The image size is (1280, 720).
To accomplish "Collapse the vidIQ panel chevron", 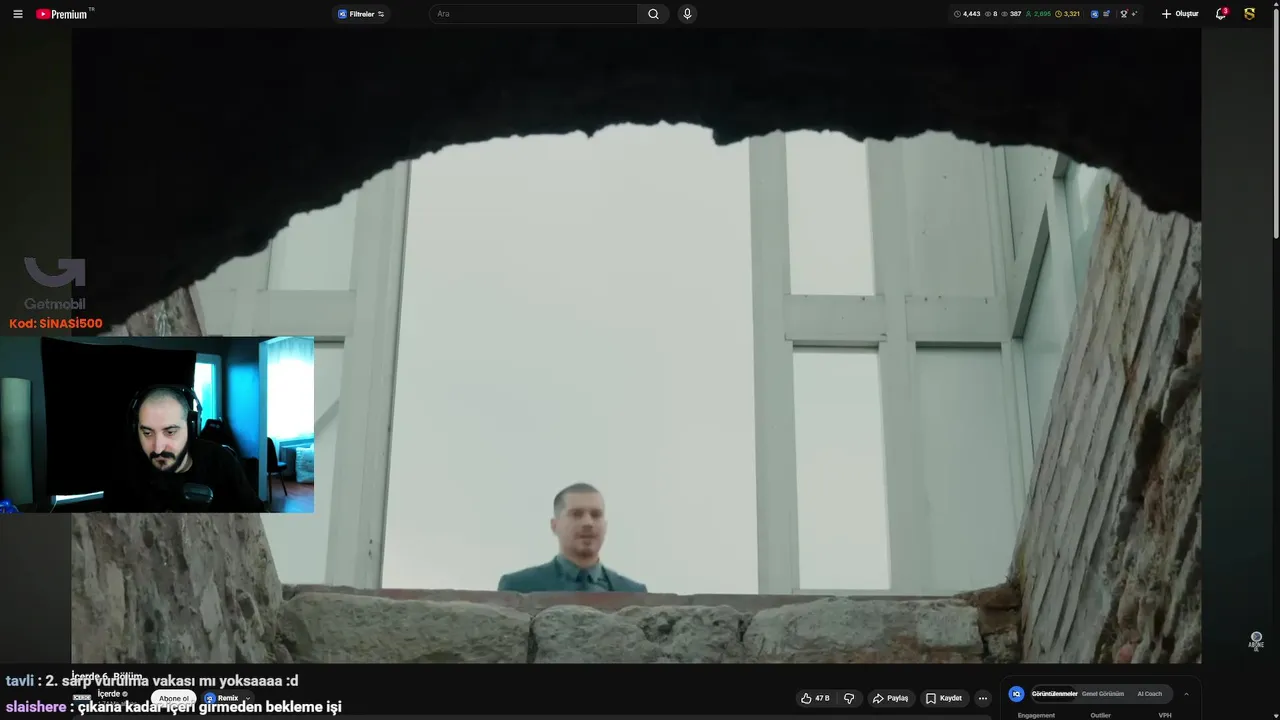I will tap(1187, 694).
